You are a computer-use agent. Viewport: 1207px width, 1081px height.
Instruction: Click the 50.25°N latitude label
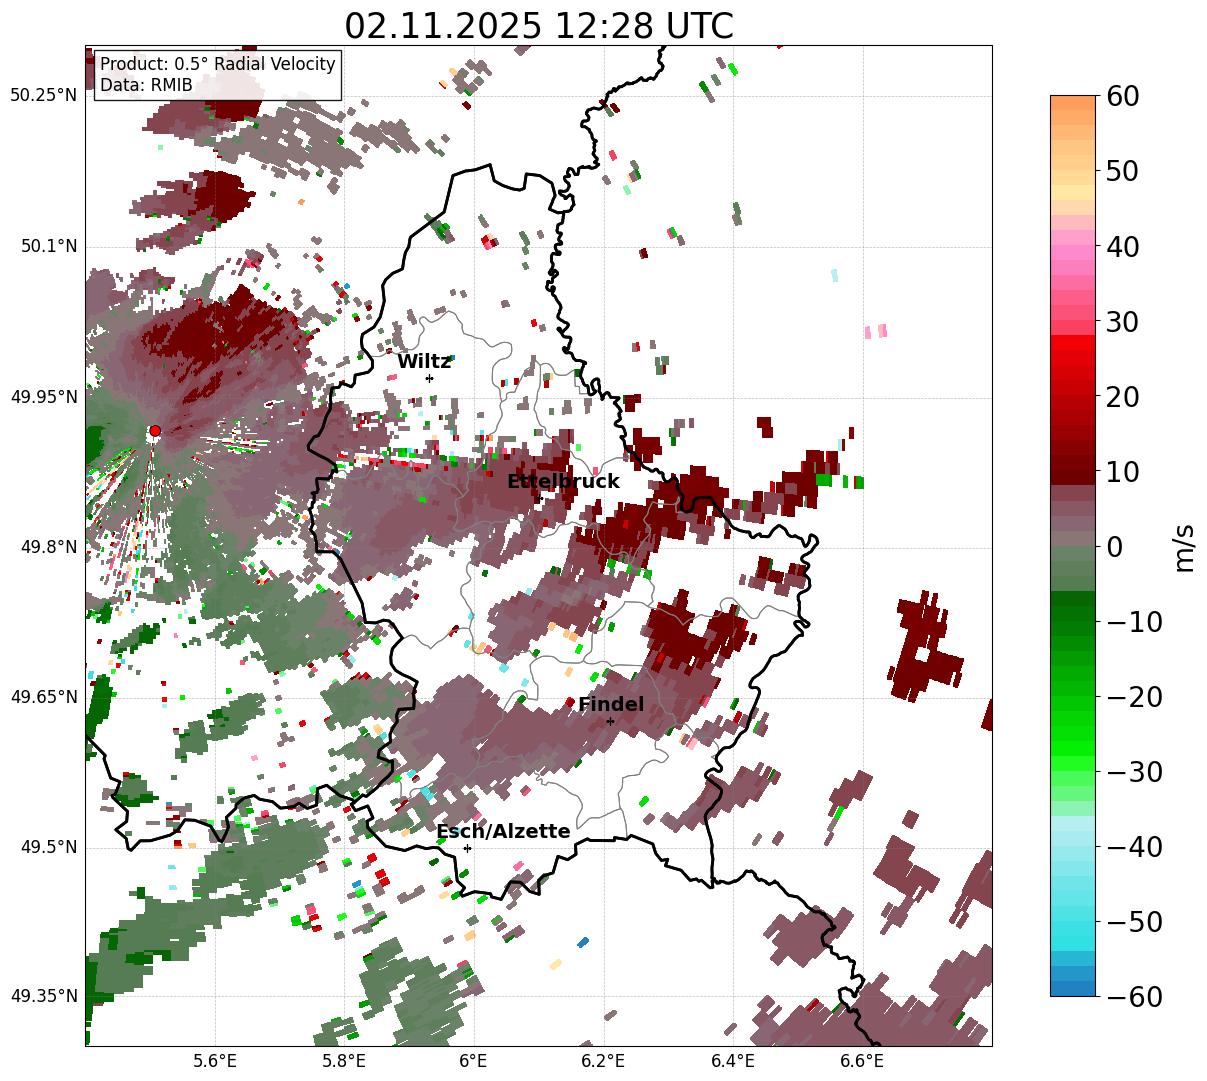[x=44, y=96]
